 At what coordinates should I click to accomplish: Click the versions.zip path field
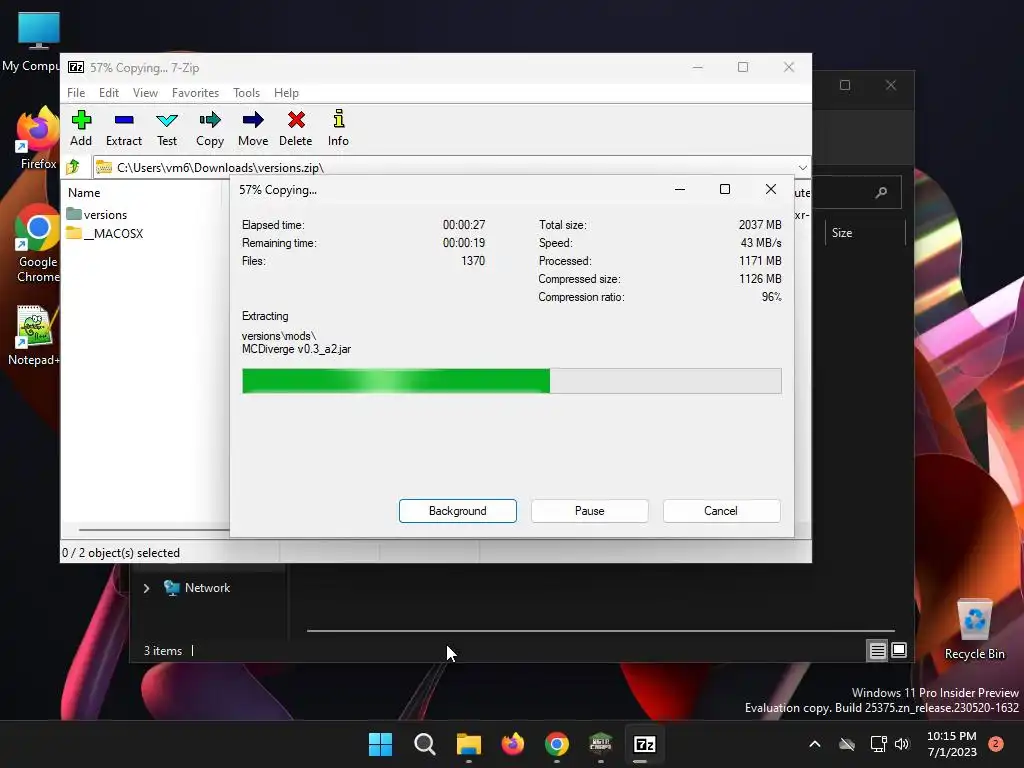pos(444,167)
